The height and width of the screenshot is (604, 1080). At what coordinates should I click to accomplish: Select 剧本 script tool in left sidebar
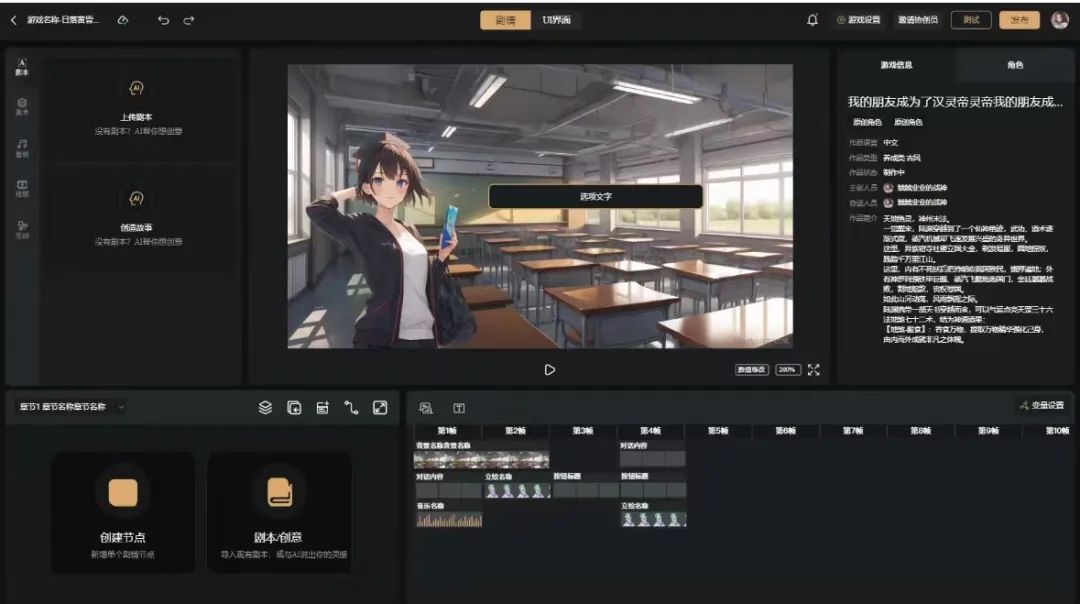(22, 67)
